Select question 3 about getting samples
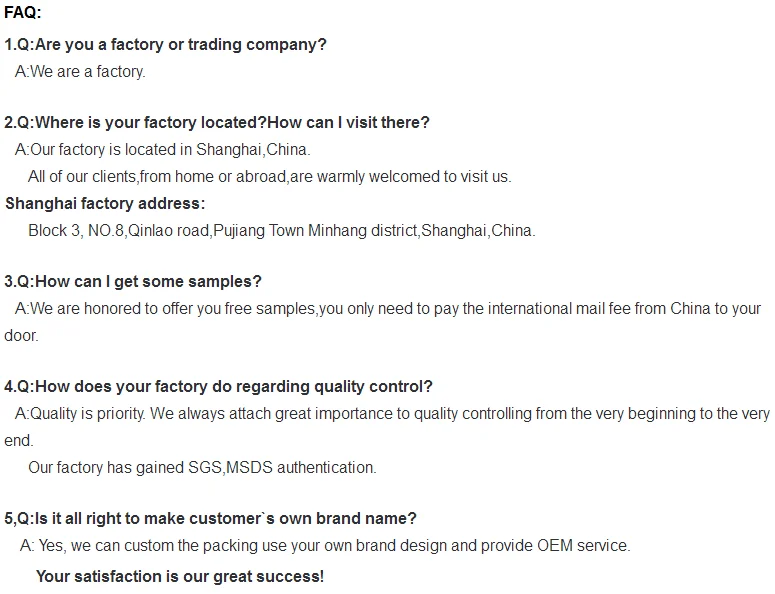The height and width of the screenshot is (594, 775). [x=133, y=282]
